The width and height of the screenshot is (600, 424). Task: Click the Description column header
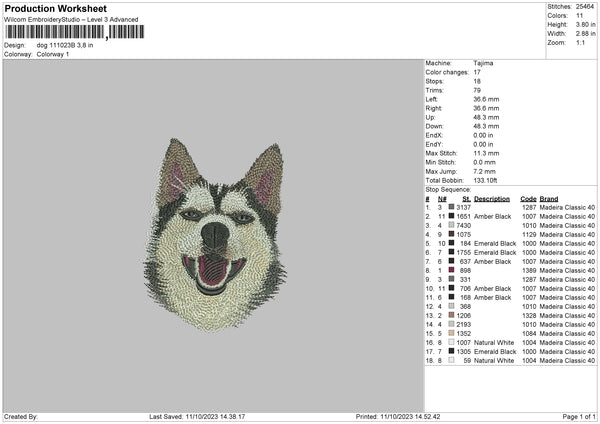point(492,198)
